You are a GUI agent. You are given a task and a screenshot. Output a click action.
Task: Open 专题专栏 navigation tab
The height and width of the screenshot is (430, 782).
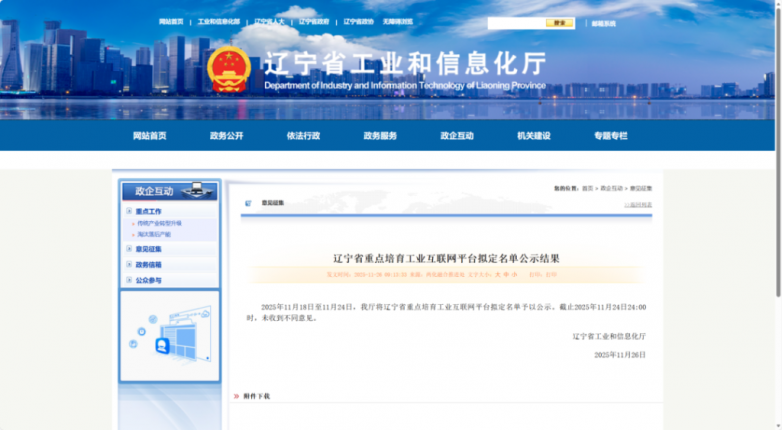point(610,136)
